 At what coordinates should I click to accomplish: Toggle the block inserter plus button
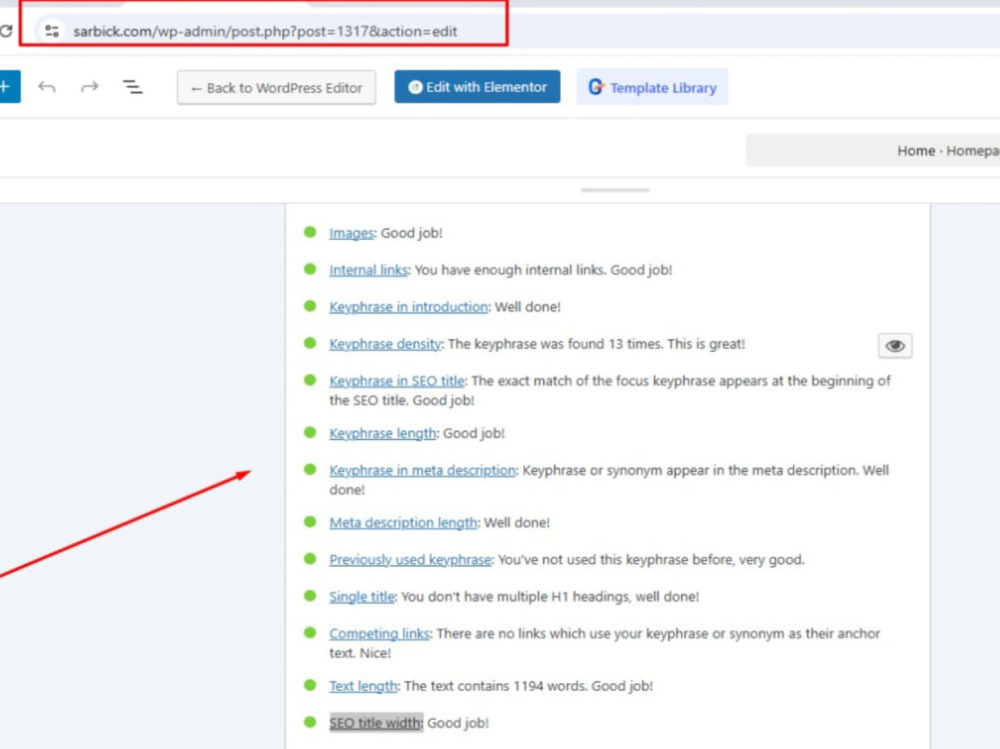[9, 87]
